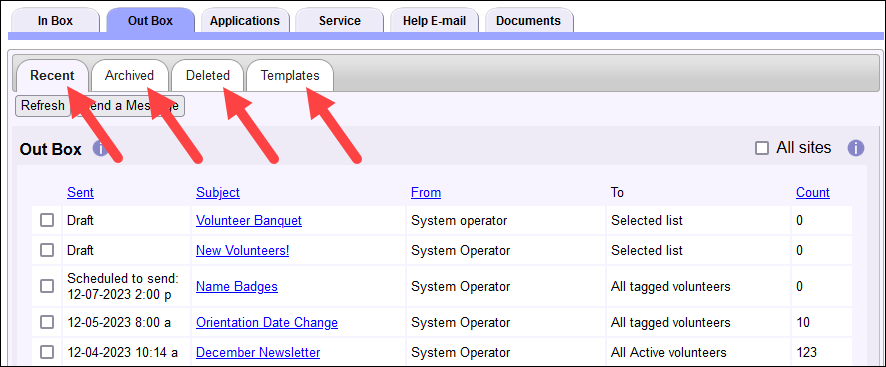Open the Out Box info icon
This screenshot has width=886, height=367.
click(x=101, y=149)
